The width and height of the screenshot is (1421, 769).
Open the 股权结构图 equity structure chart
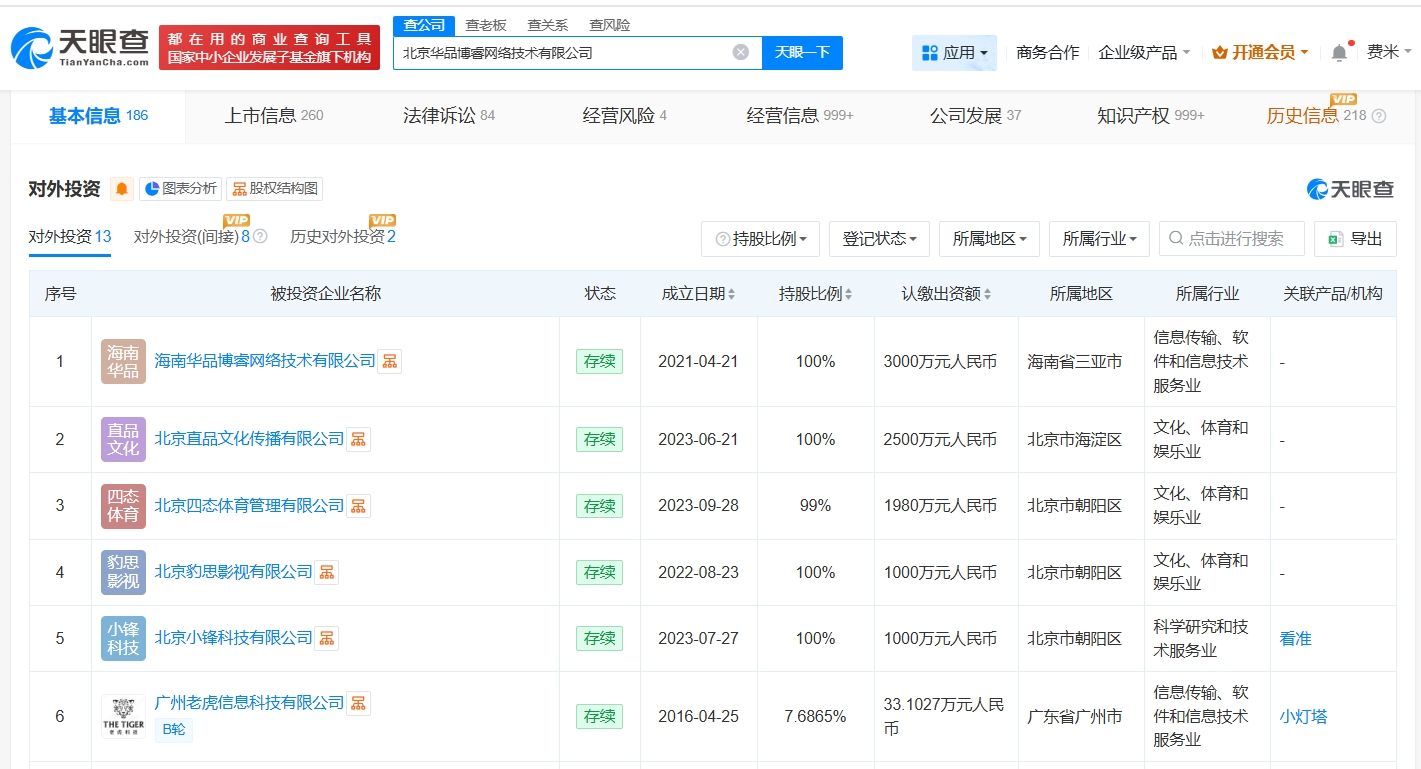click(274, 189)
